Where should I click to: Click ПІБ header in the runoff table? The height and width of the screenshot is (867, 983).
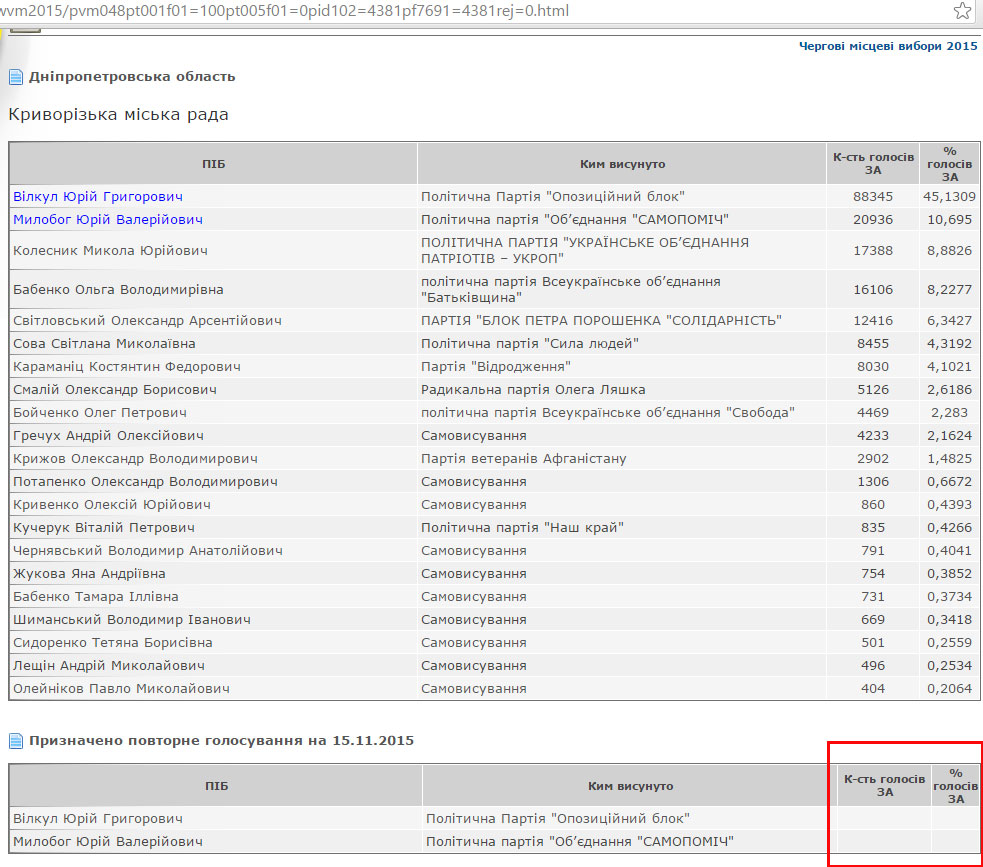(x=216, y=787)
